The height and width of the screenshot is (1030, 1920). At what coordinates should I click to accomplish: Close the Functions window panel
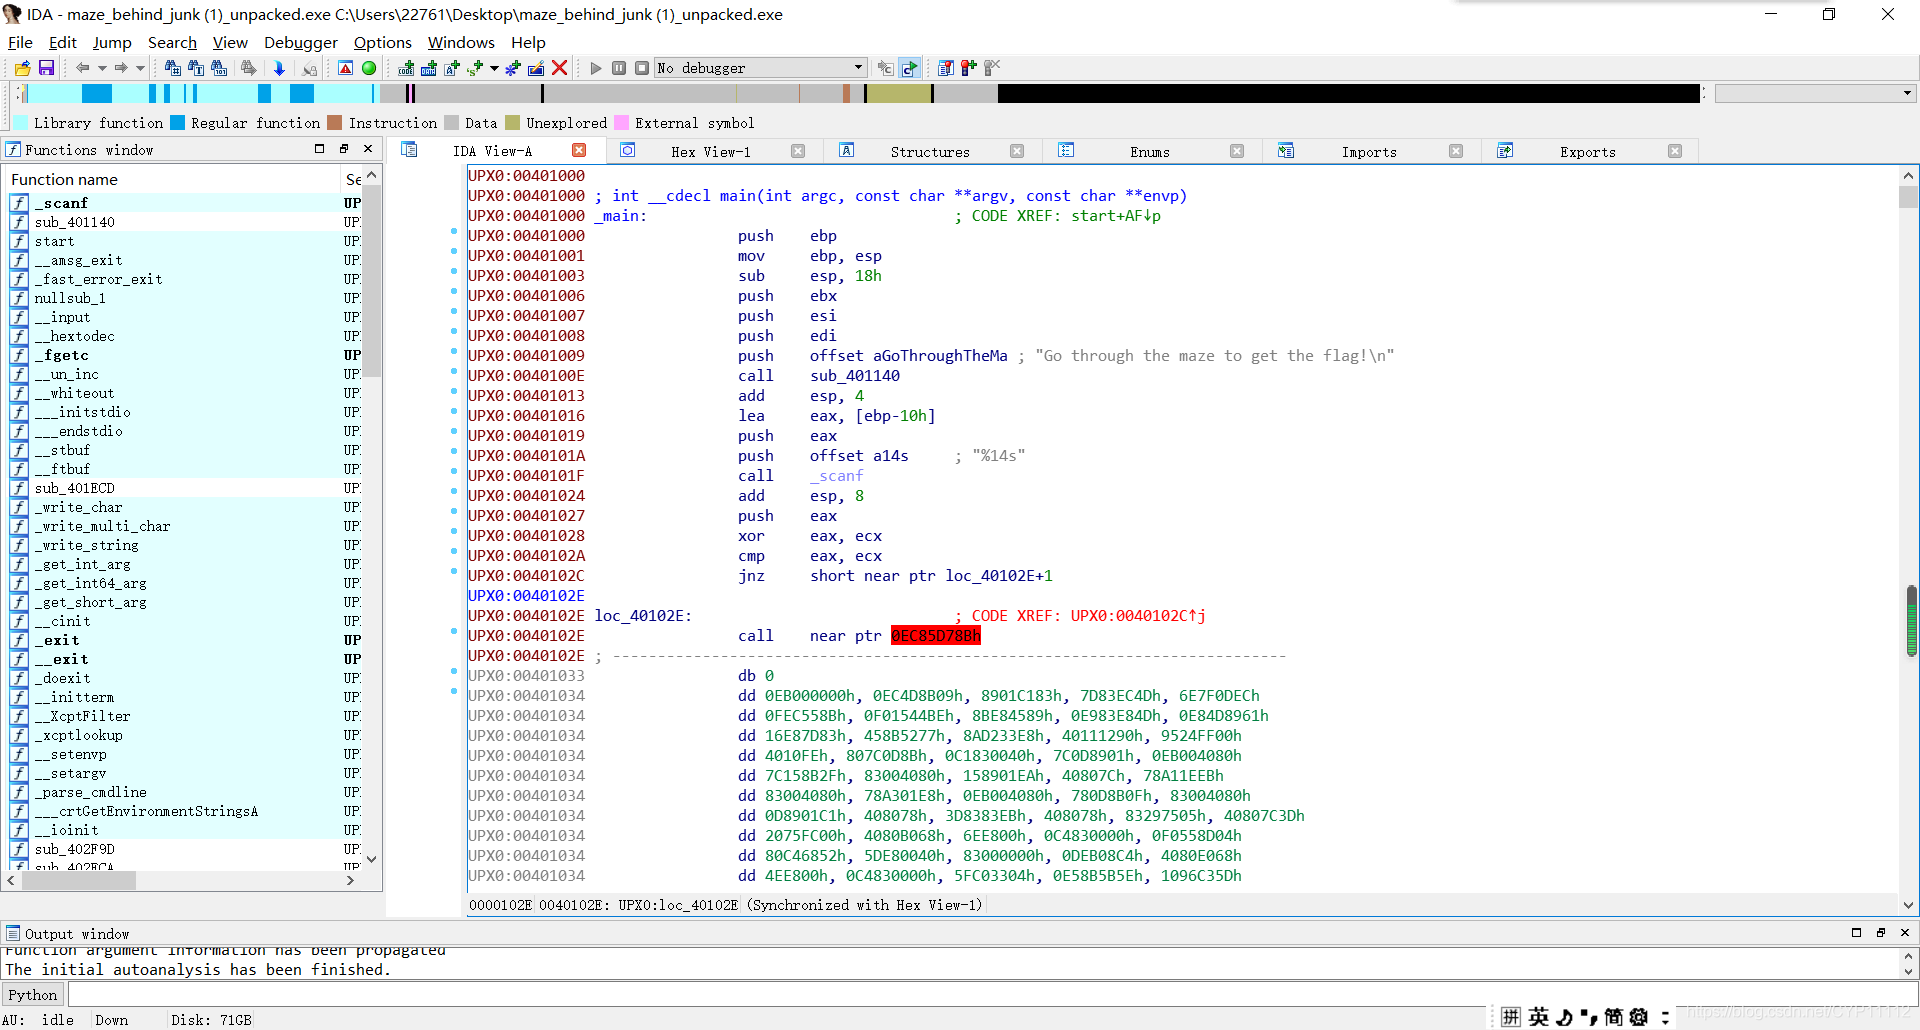[x=368, y=149]
